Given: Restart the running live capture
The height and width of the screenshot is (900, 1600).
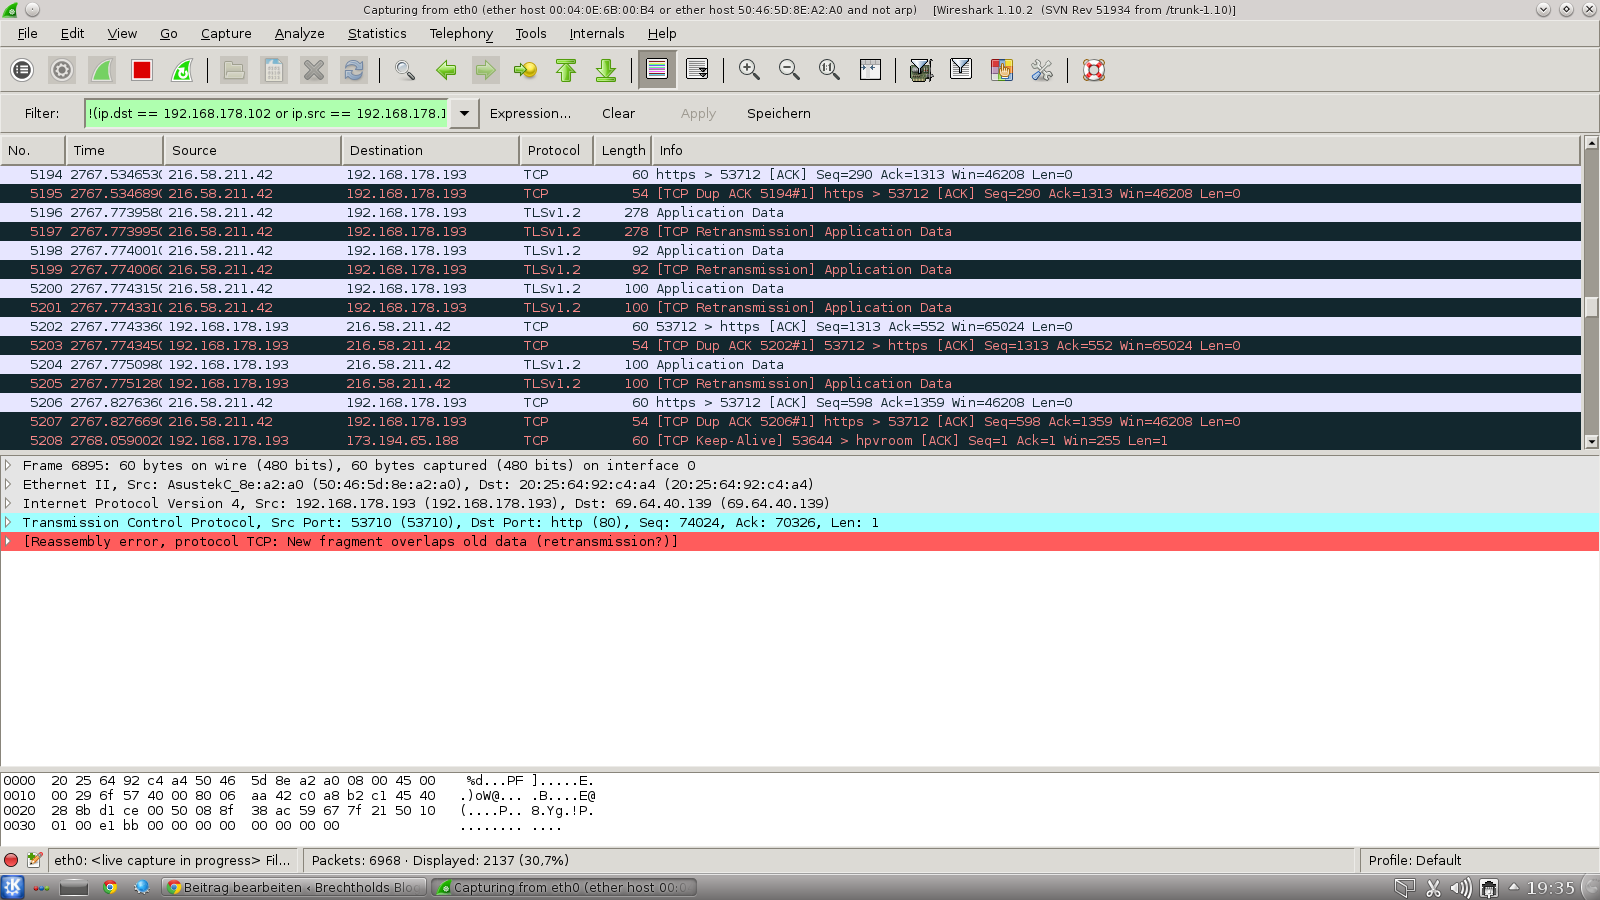Looking at the screenshot, I should (182, 70).
